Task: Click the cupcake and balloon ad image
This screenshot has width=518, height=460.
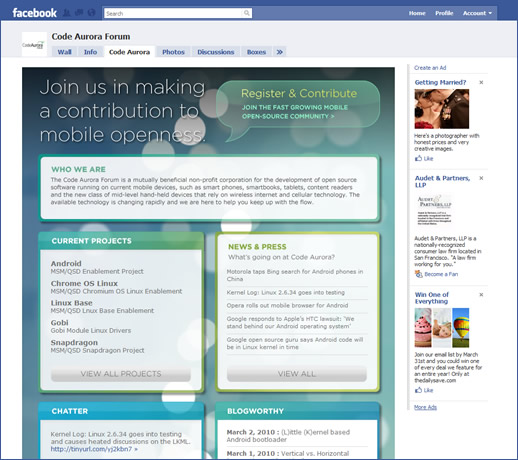Action: click(442, 328)
